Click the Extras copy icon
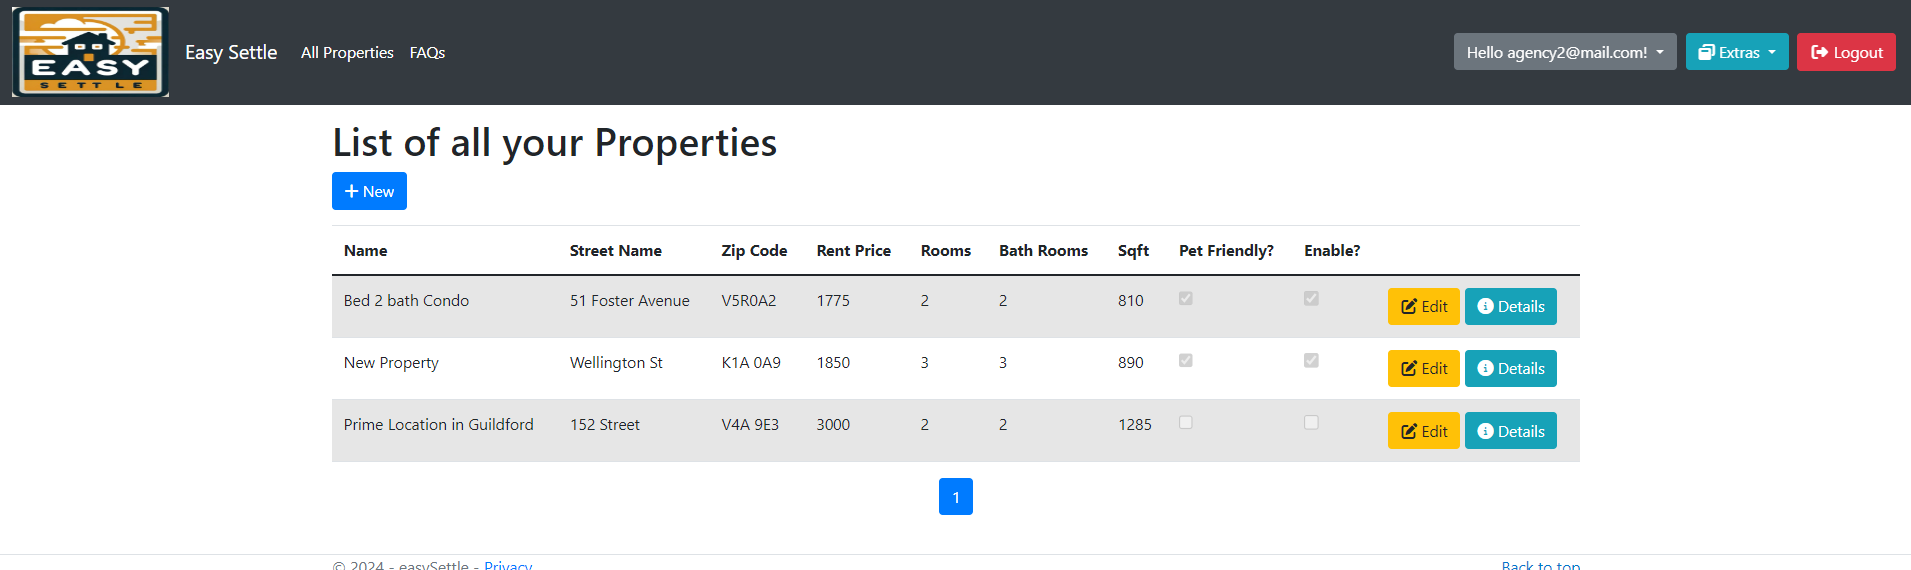Viewport: 1911px width, 570px height. 1706,53
